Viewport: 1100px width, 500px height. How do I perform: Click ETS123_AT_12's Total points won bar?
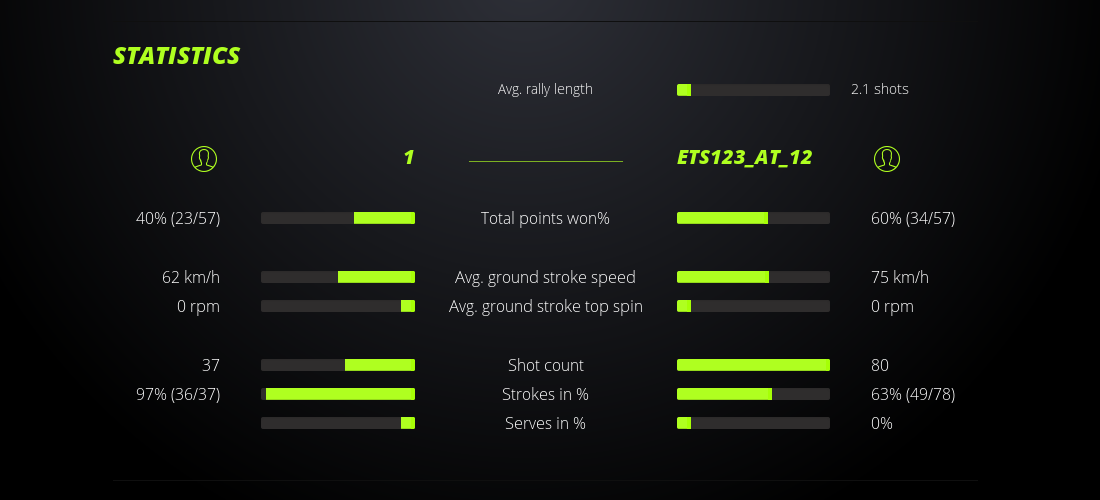click(753, 218)
